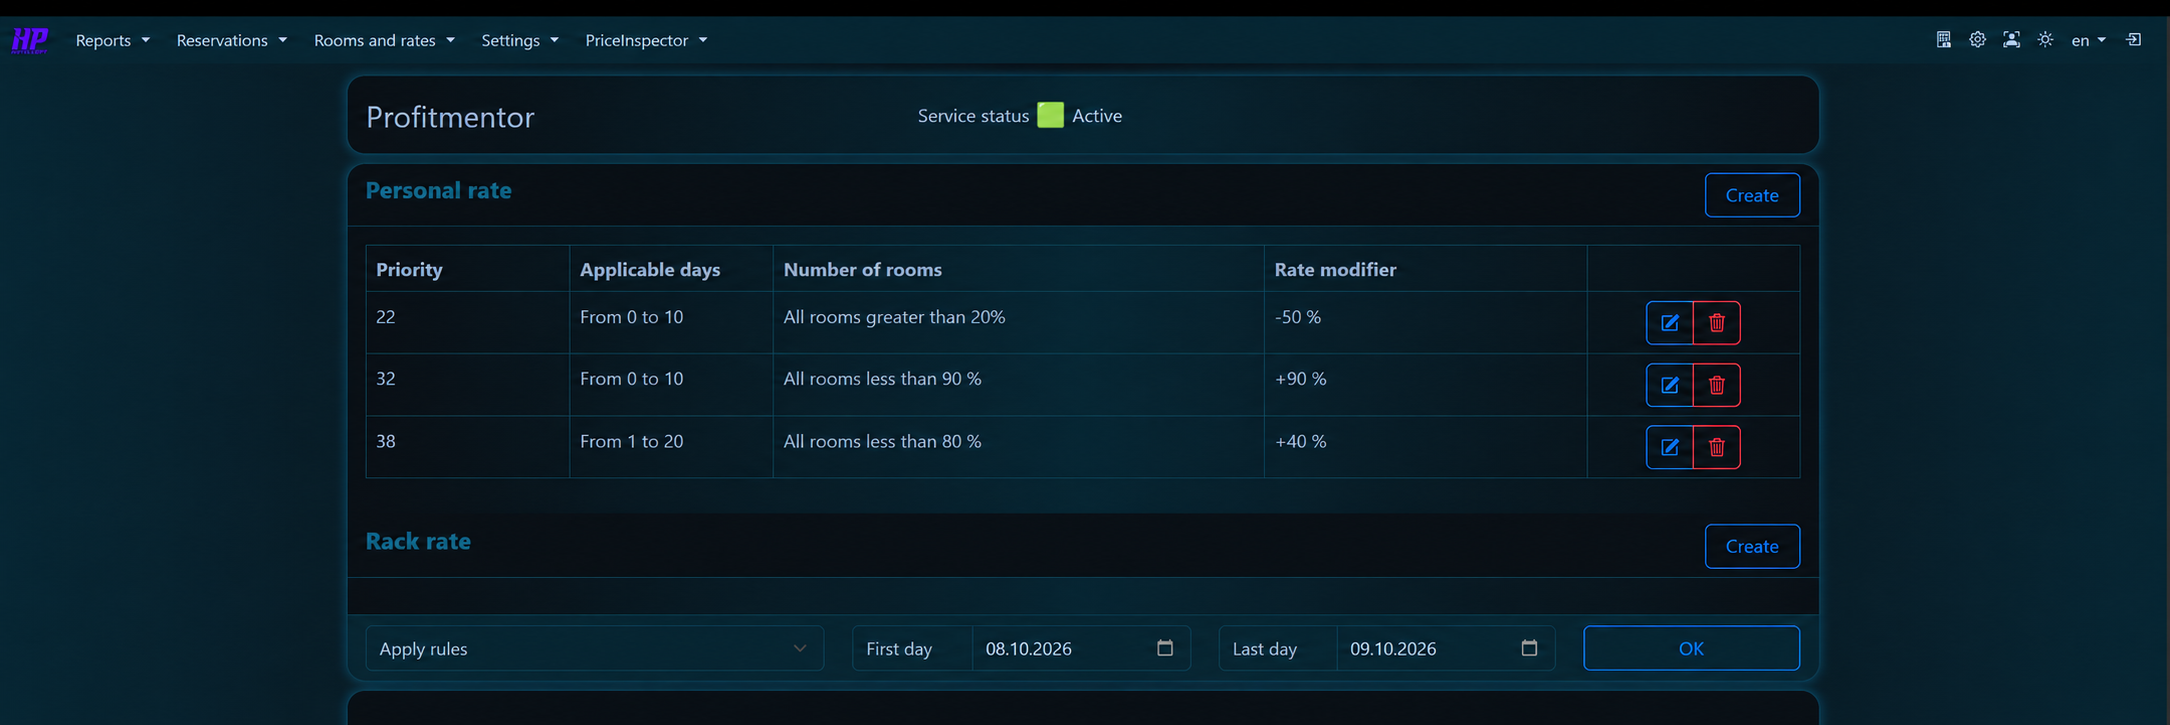The height and width of the screenshot is (725, 2170).
Task: Click the '+40 %' rate modifier value
Action: tap(1300, 441)
